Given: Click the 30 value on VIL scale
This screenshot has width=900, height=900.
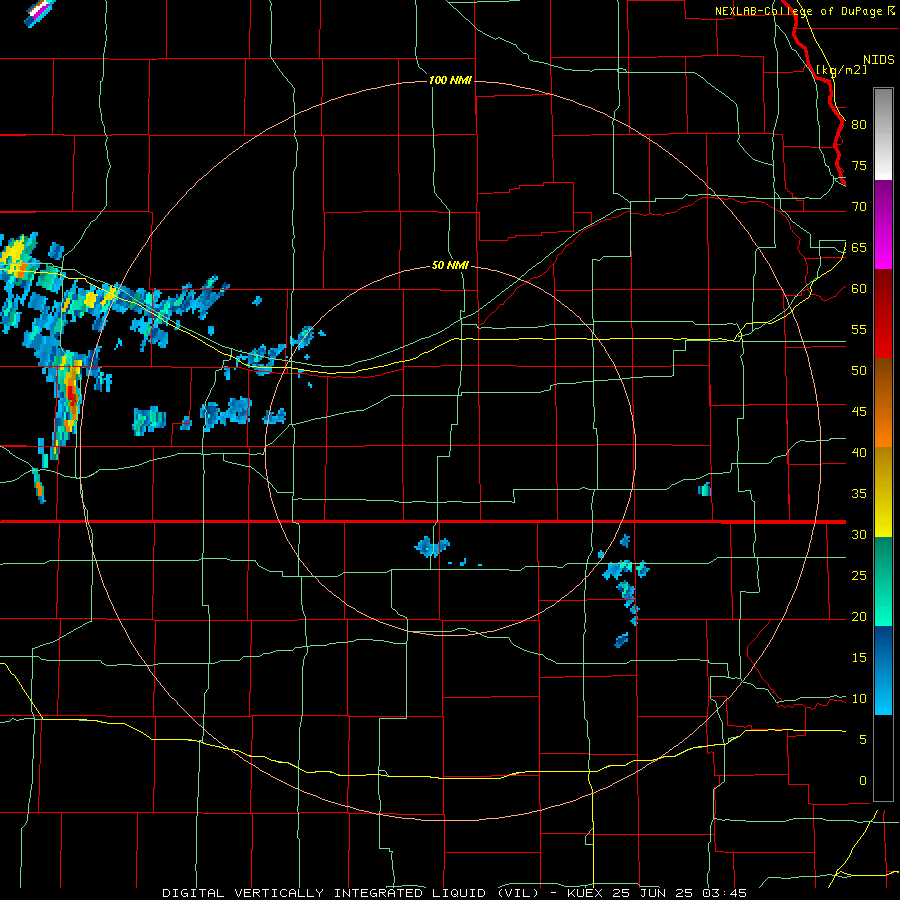Looking at the screenshot, I should pos(859,534).
